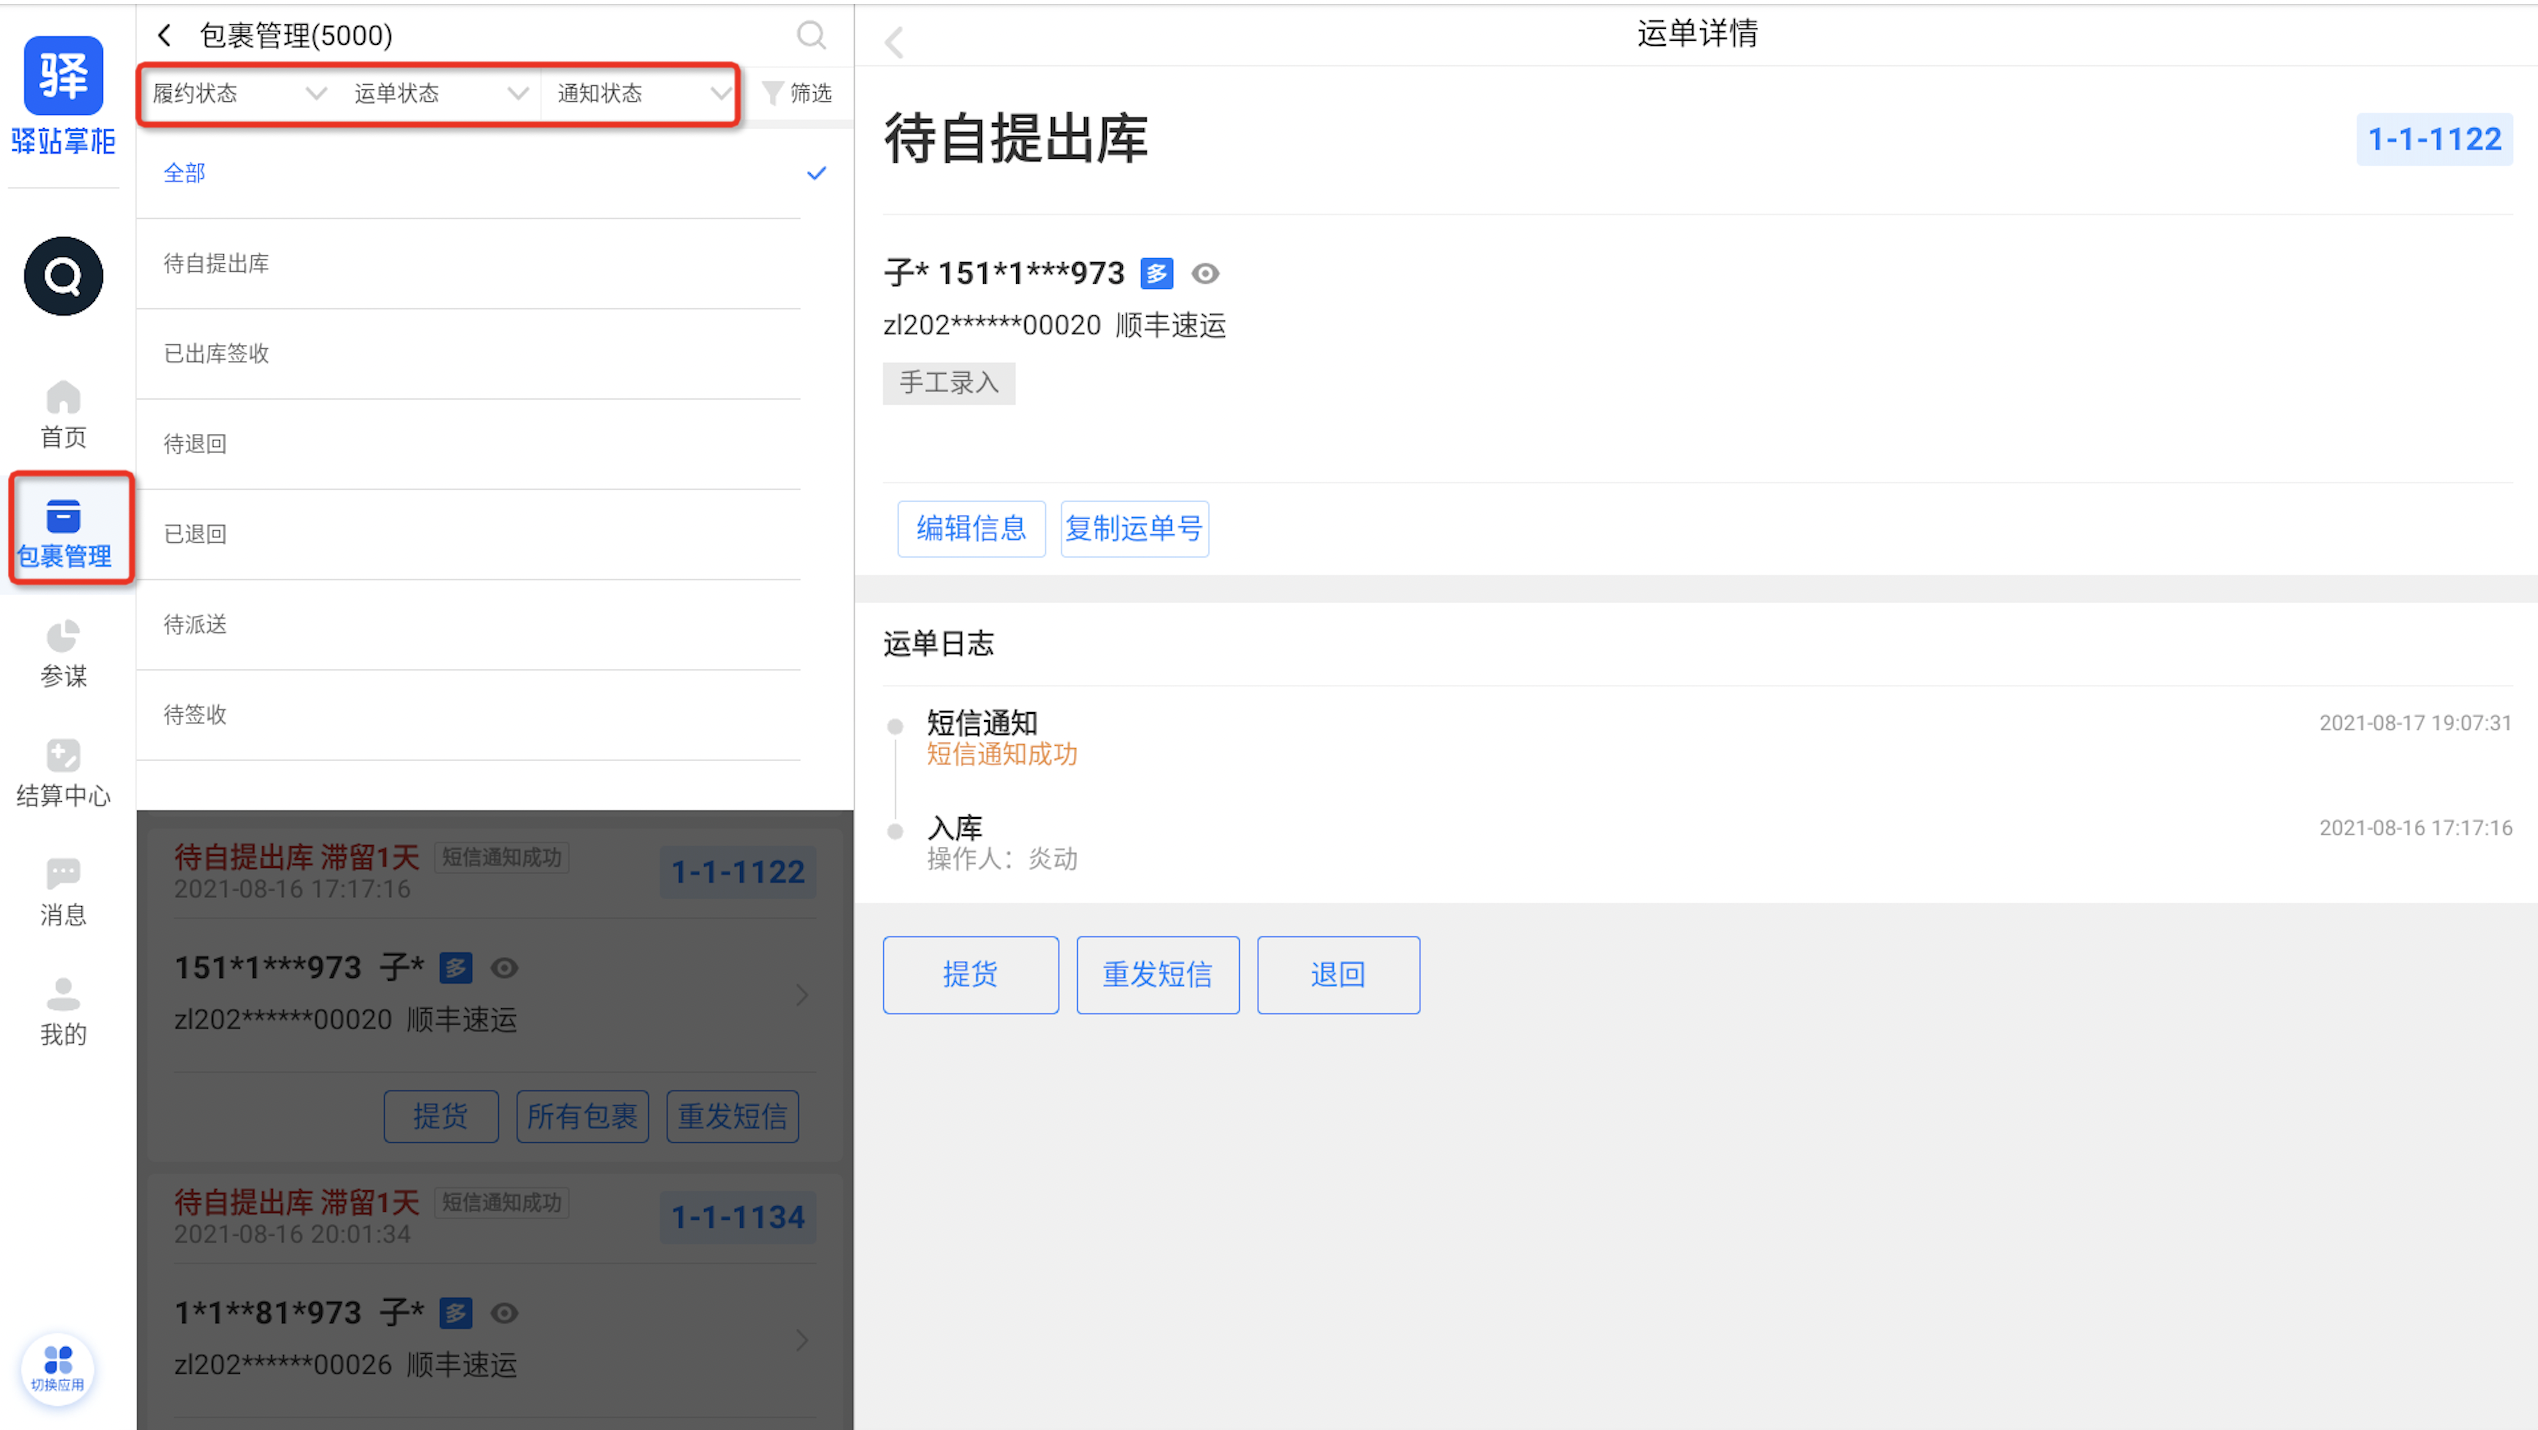Open 结算中心 in sidebar

[63, 773]
